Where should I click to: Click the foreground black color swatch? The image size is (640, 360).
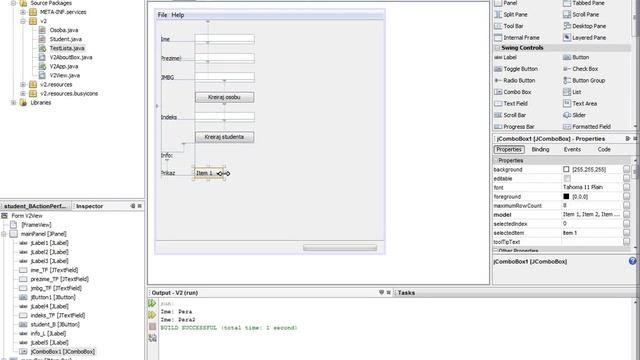pyautogui.click(x=566, y=196)
